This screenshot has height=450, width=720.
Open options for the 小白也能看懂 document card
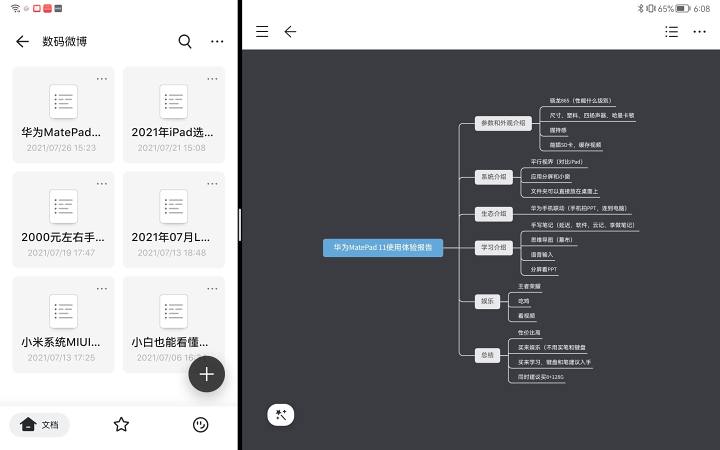click(x=212, y=289)
